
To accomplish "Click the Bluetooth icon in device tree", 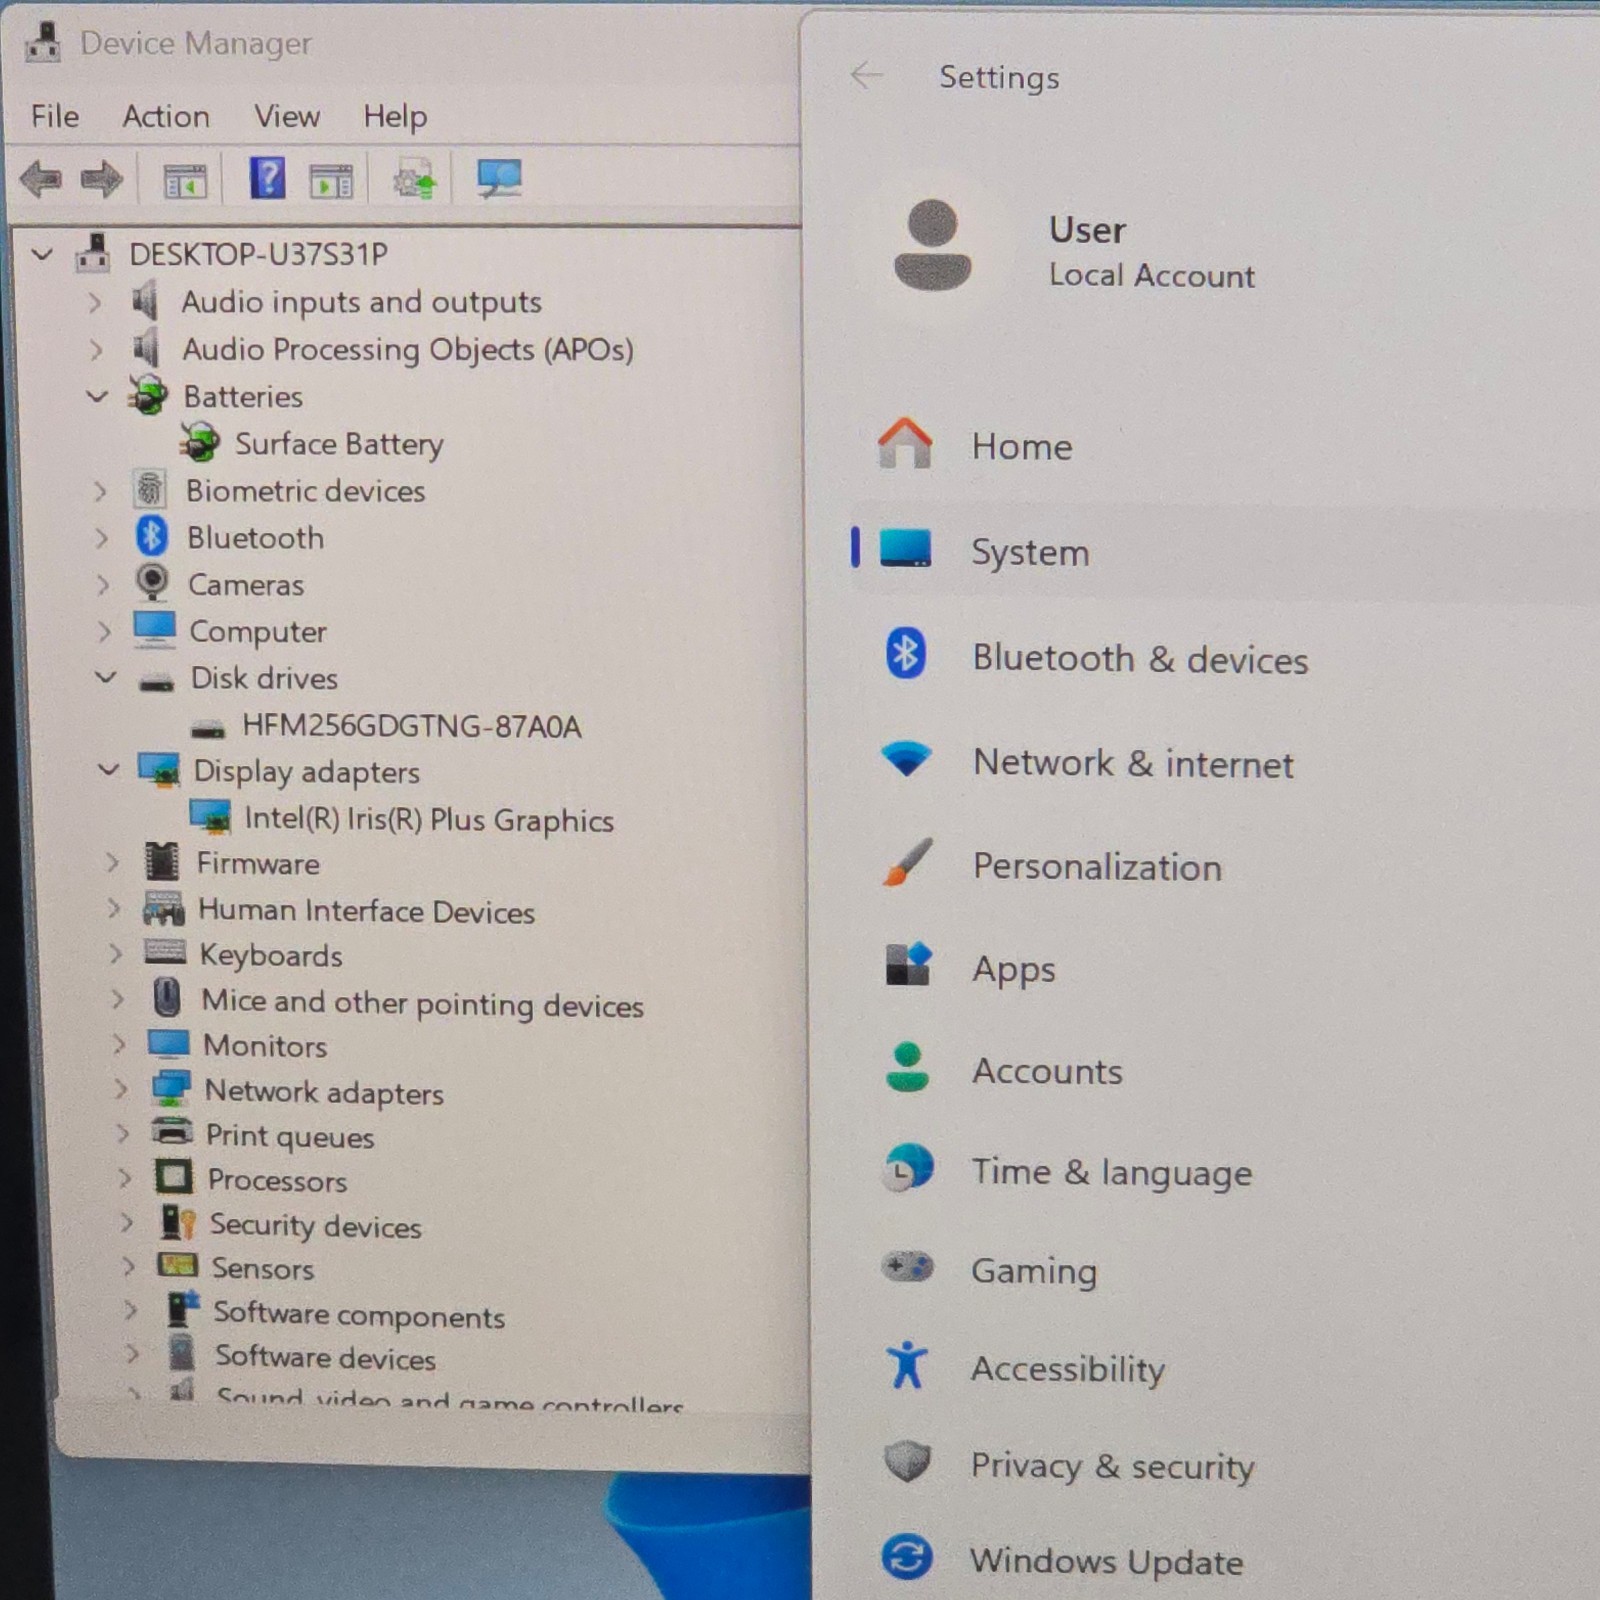I will (152, 537).
